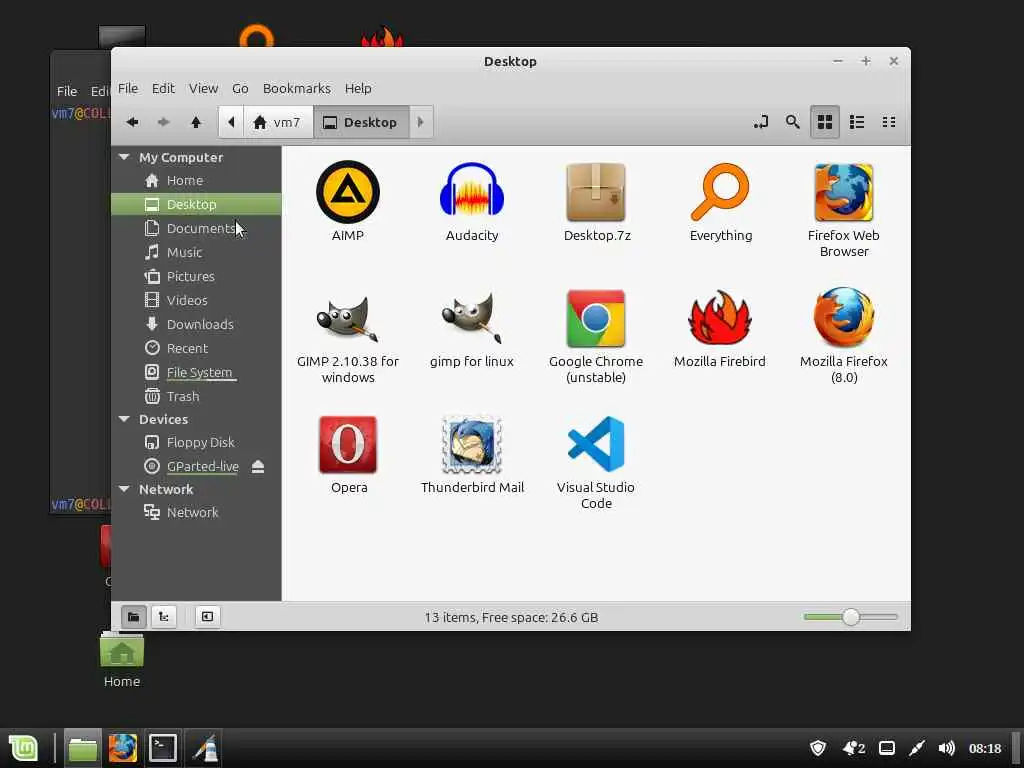Select the Desktop.7z archive file
Viewport: 1024px width, 768px height.
click(596, 192)
